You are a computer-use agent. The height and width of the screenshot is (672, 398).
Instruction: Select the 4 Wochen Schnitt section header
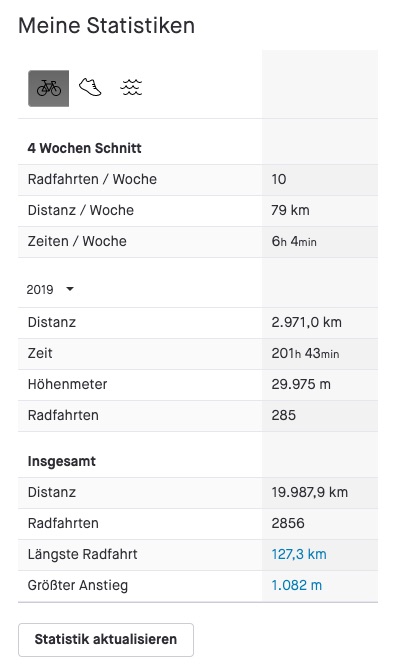click(84, 148)
